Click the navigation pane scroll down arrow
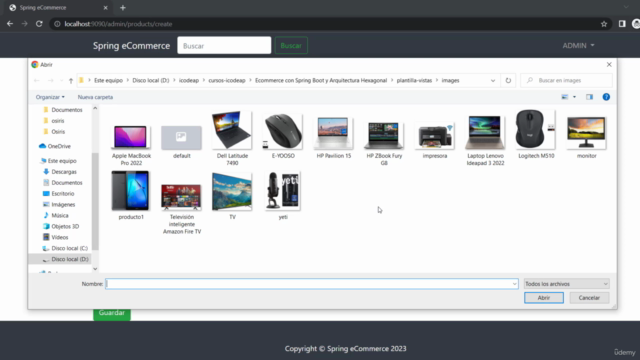 pyautogui.click(x=95, y=269)
